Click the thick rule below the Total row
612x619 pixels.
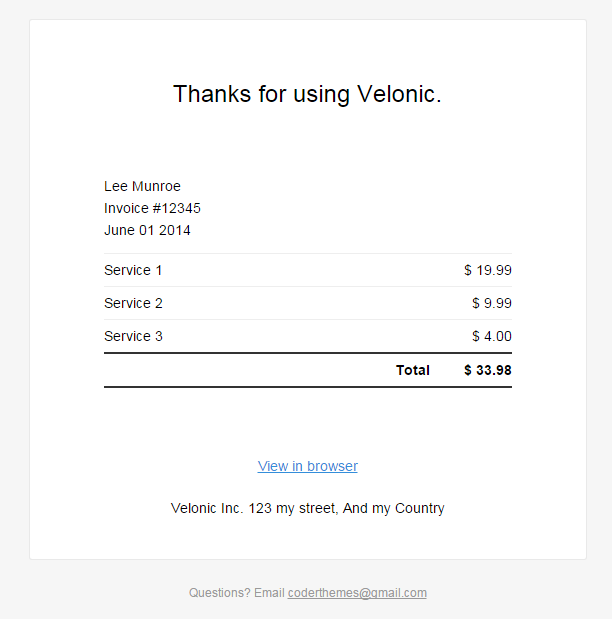pyautogui.click(x=307, y=387)
